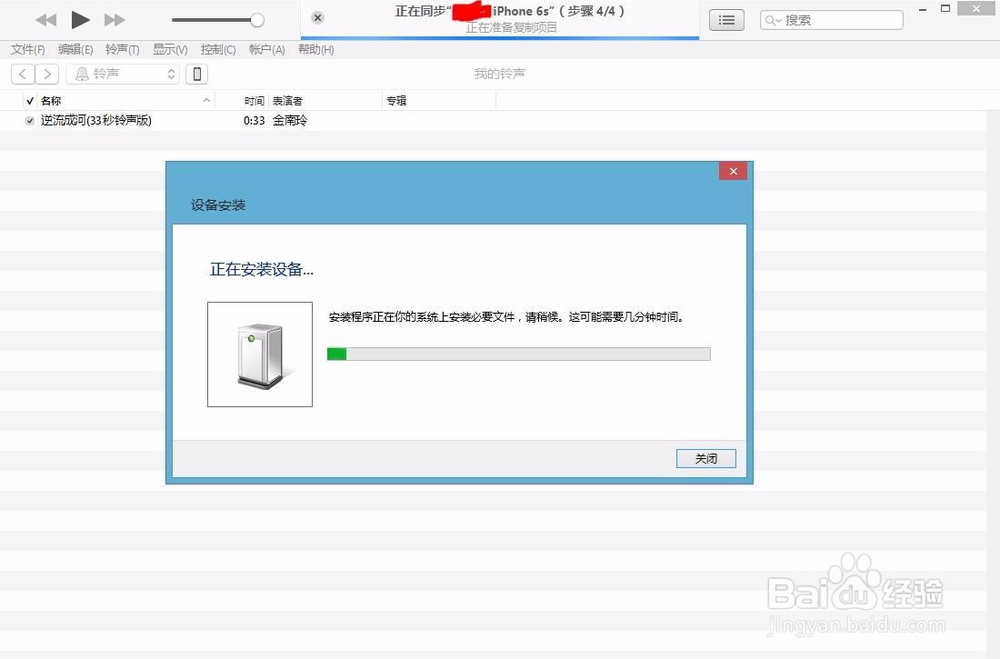Open the 文件(F) menu
This screenshot has width=1000, height=659.
[x=27, y=49]
